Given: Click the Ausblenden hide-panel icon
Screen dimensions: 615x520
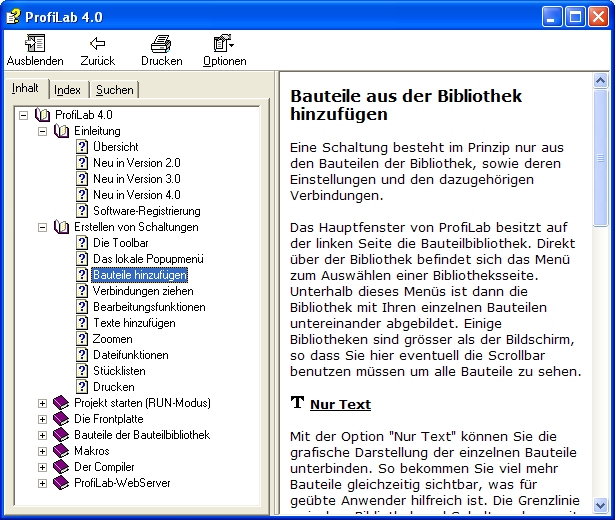Looking at the screenshot, I should point(35,44).
